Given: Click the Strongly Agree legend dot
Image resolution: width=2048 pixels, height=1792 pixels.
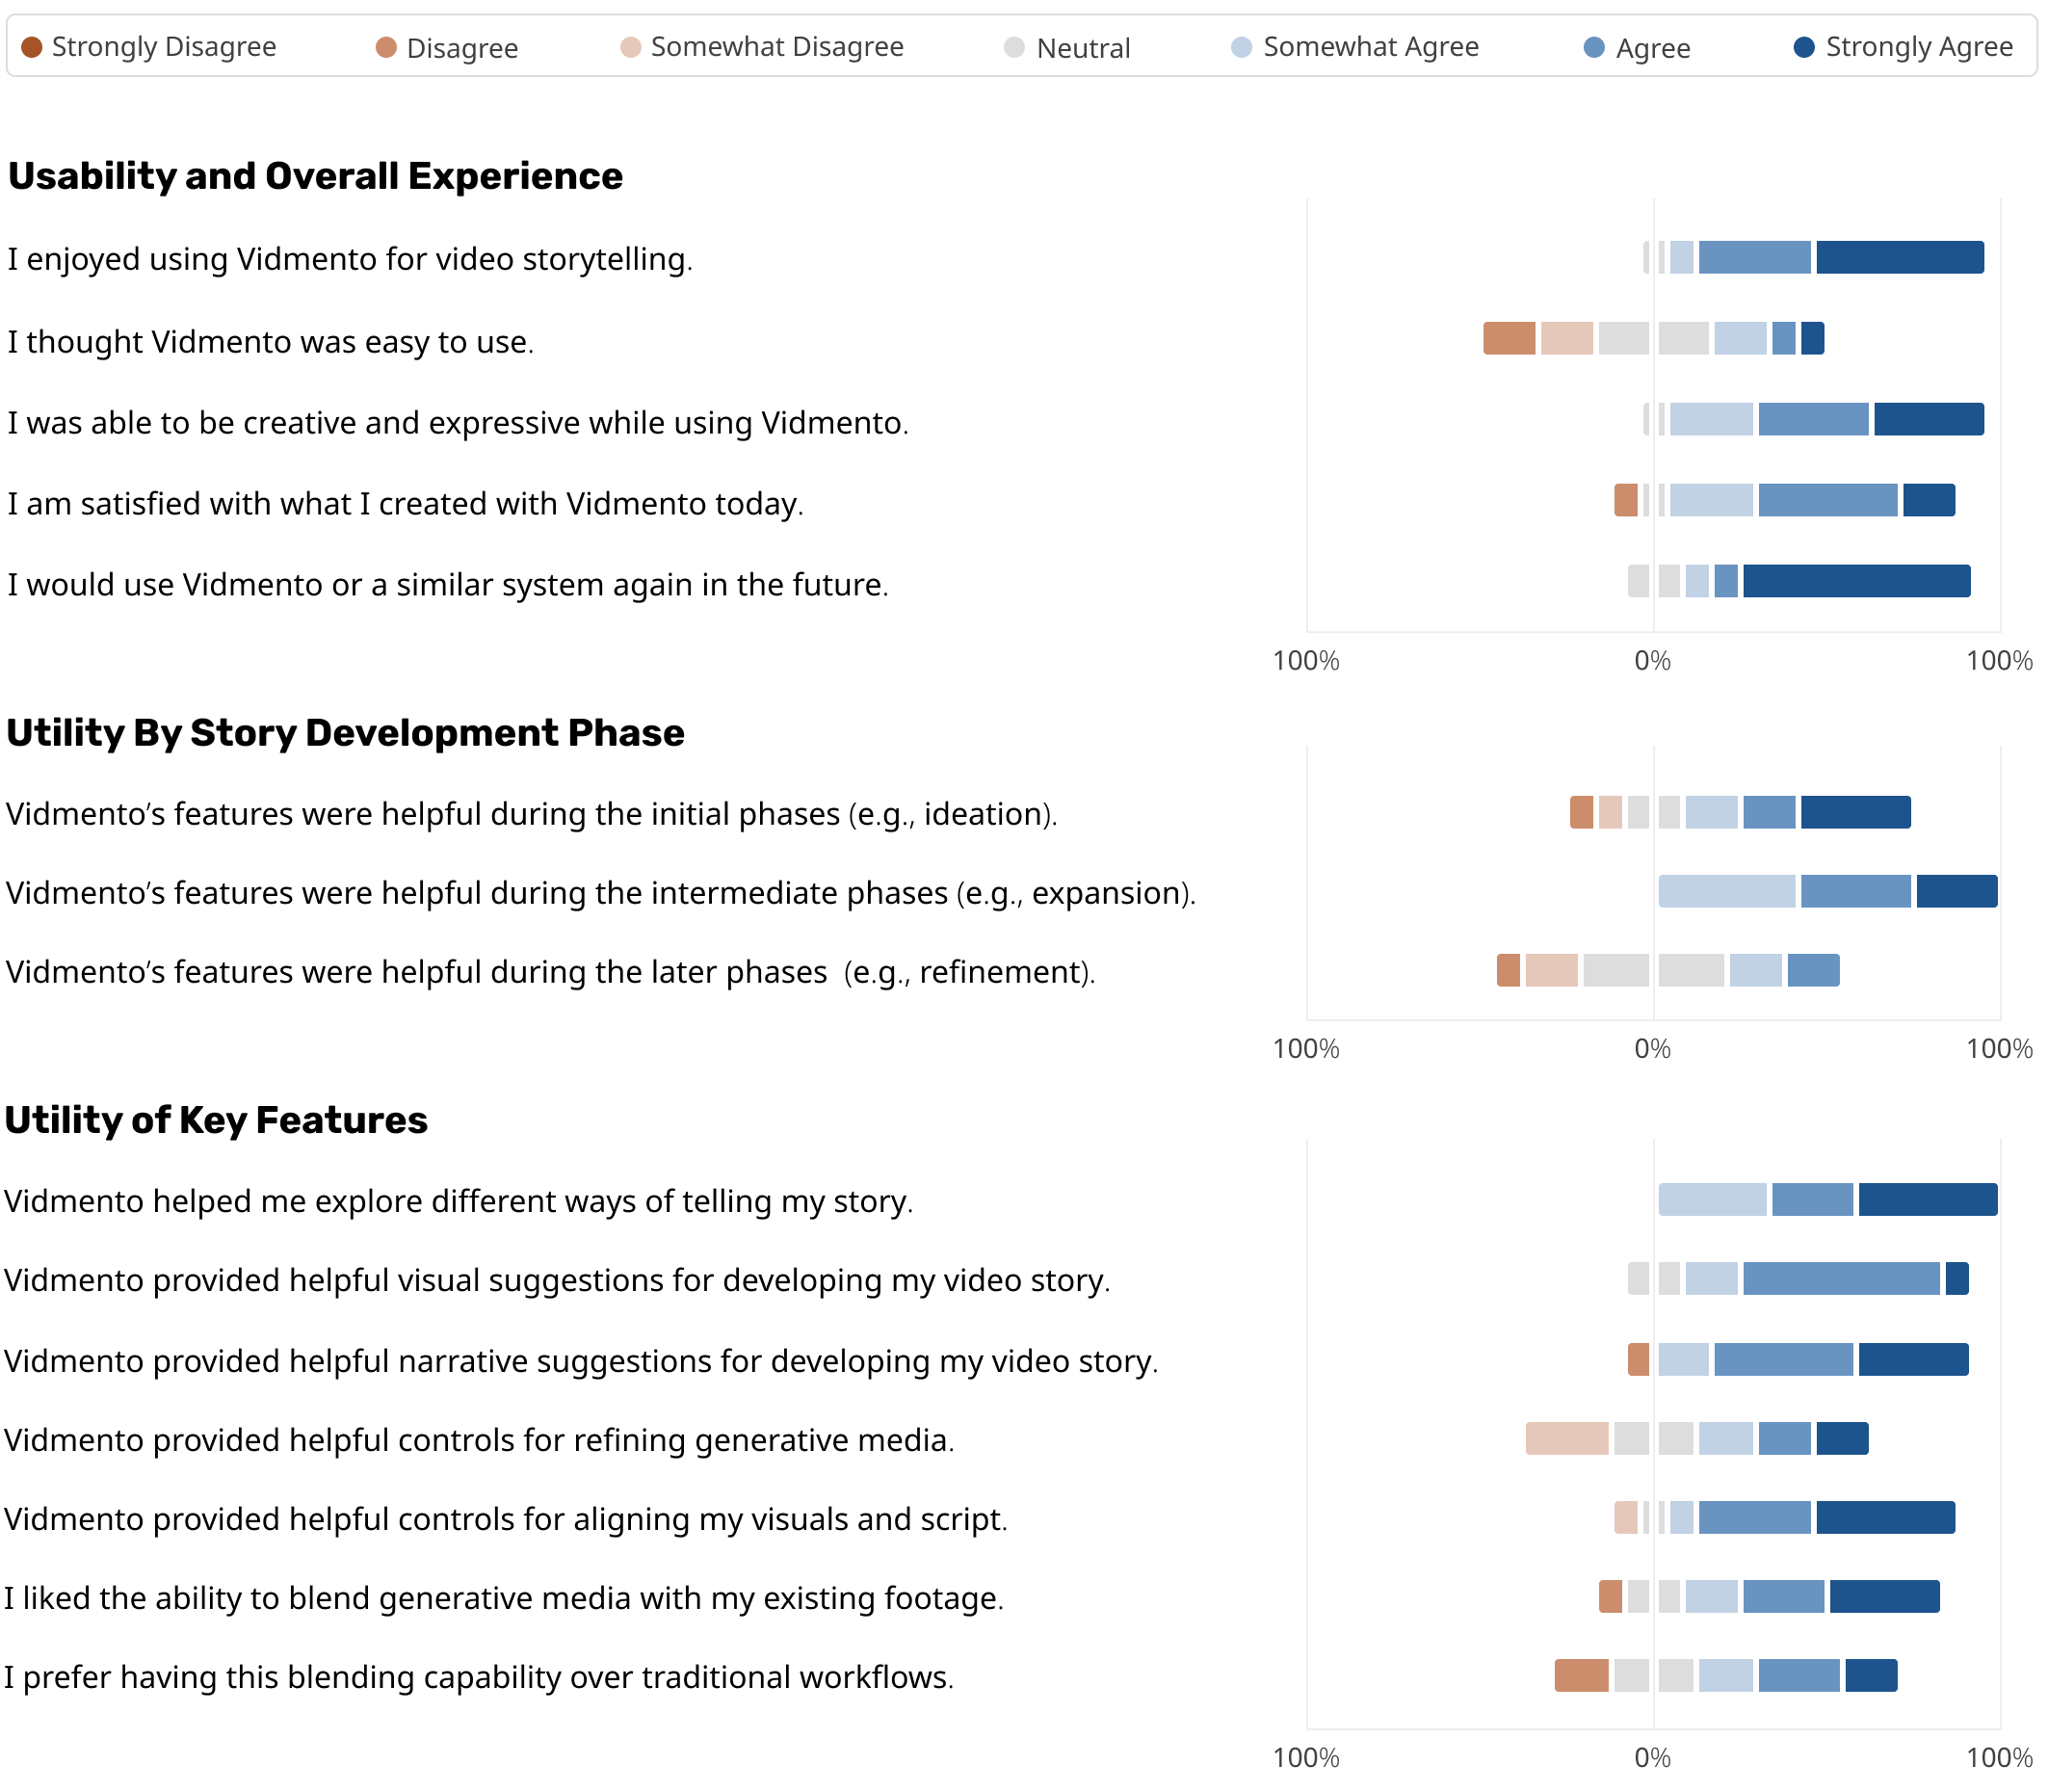Looking at the screenshot, I should pyautogui.click(x=1804, y=47).
